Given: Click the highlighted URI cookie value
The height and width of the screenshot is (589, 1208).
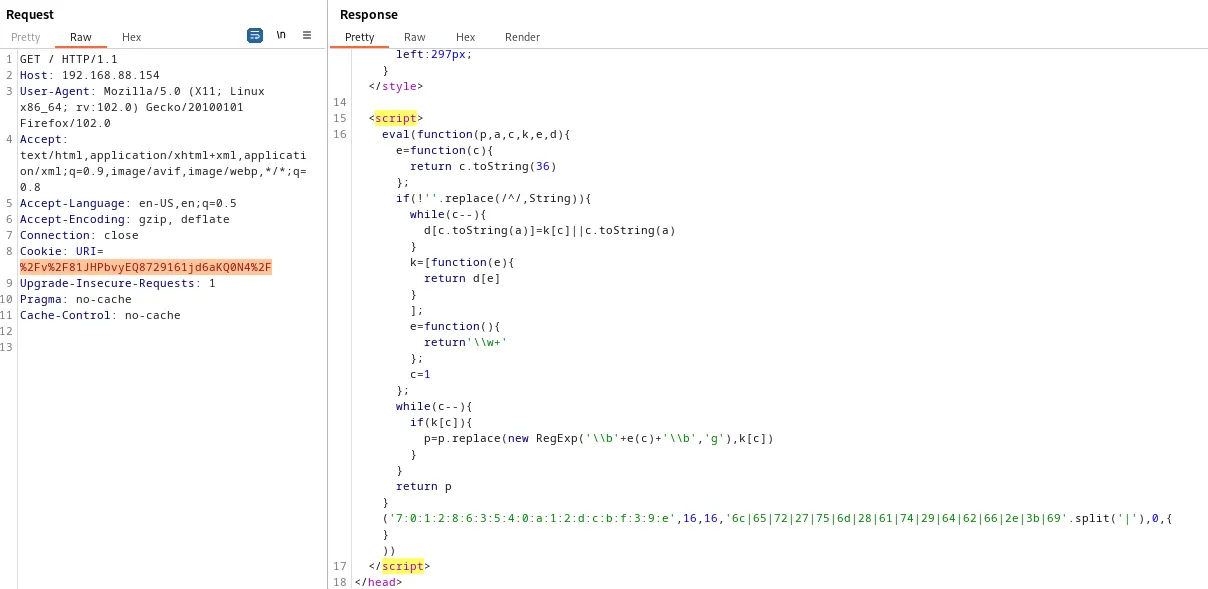Looking at the screenshot, I should [145, 267].
